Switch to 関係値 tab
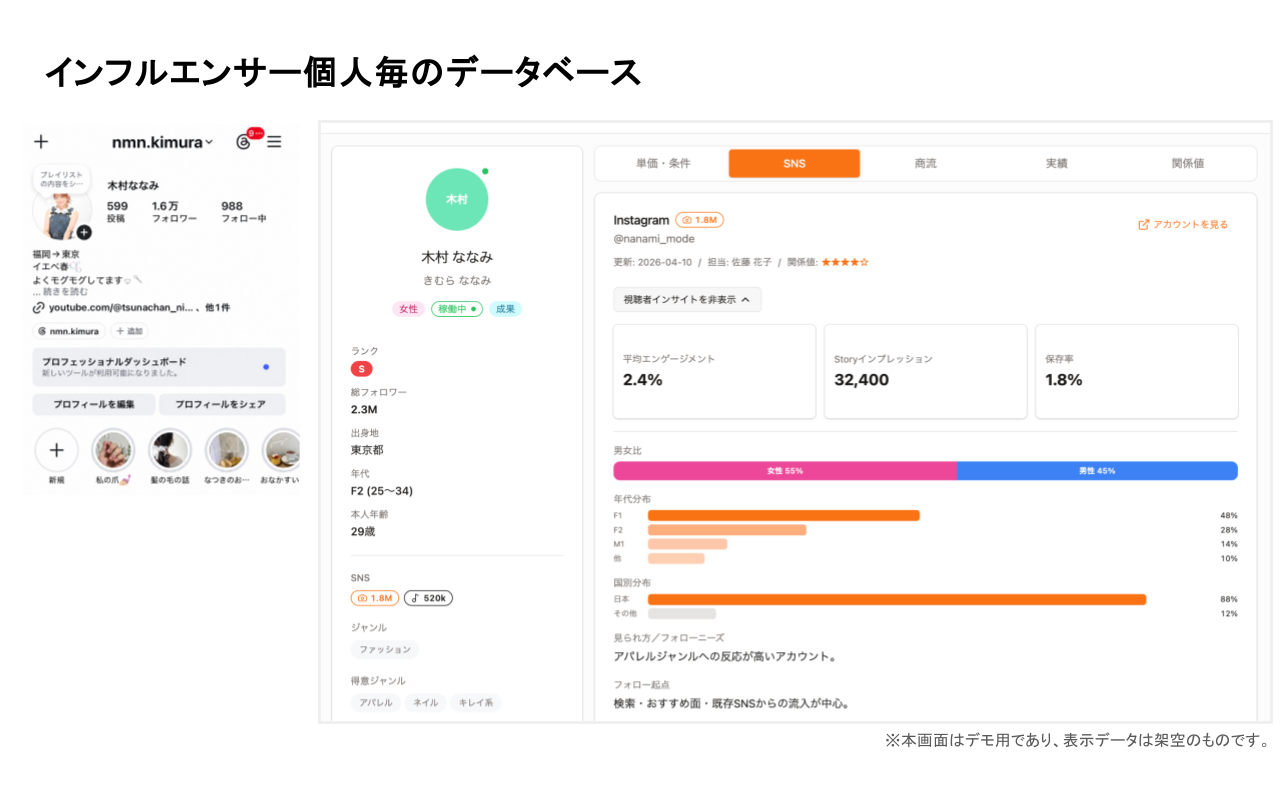This screenshot has width=1280, height=800. pyautogui.click(x=1188, y=163)
